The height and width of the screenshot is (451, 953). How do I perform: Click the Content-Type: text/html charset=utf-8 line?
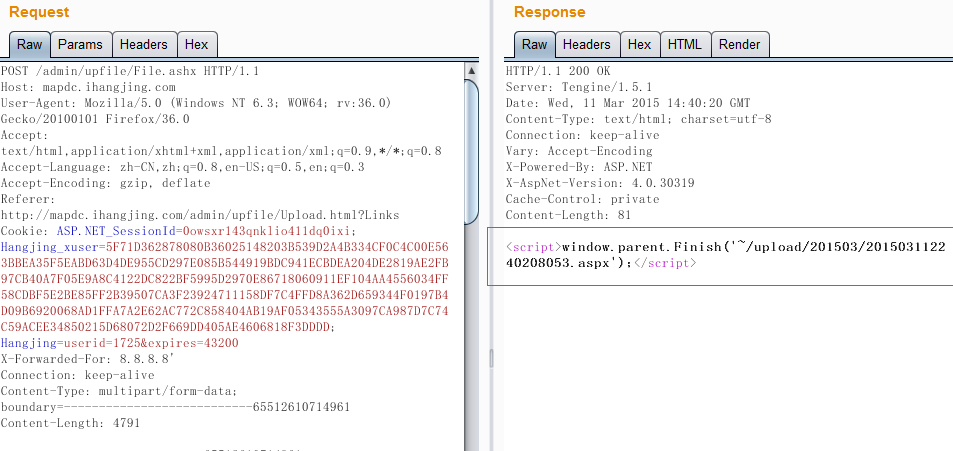tap(638, 119)
